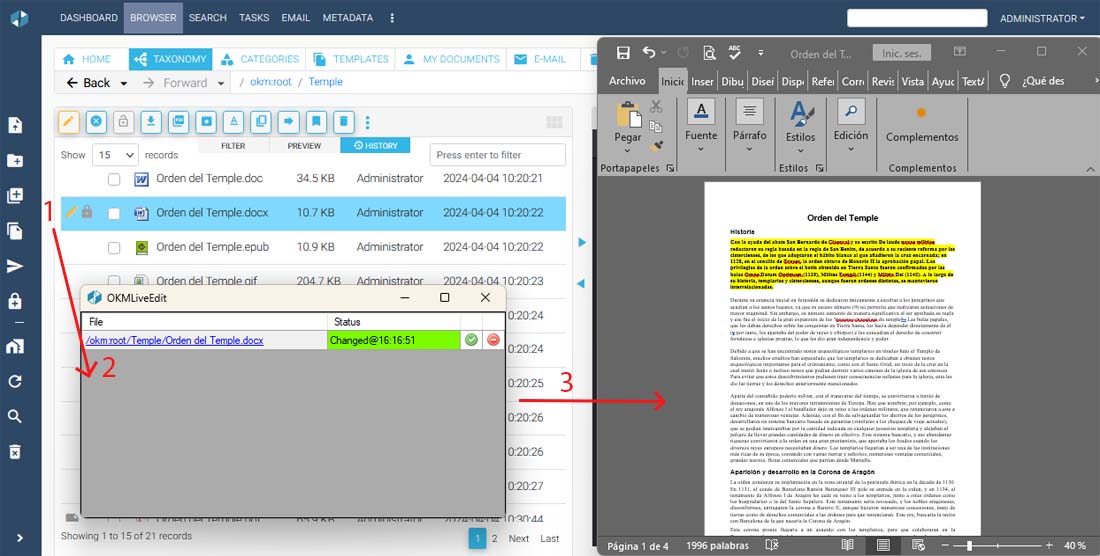Select checkbox beside Orden del Temple.docx
The height and width of the screenshot is (556, 1100).
pyautogui.click(x=114, y=213)
